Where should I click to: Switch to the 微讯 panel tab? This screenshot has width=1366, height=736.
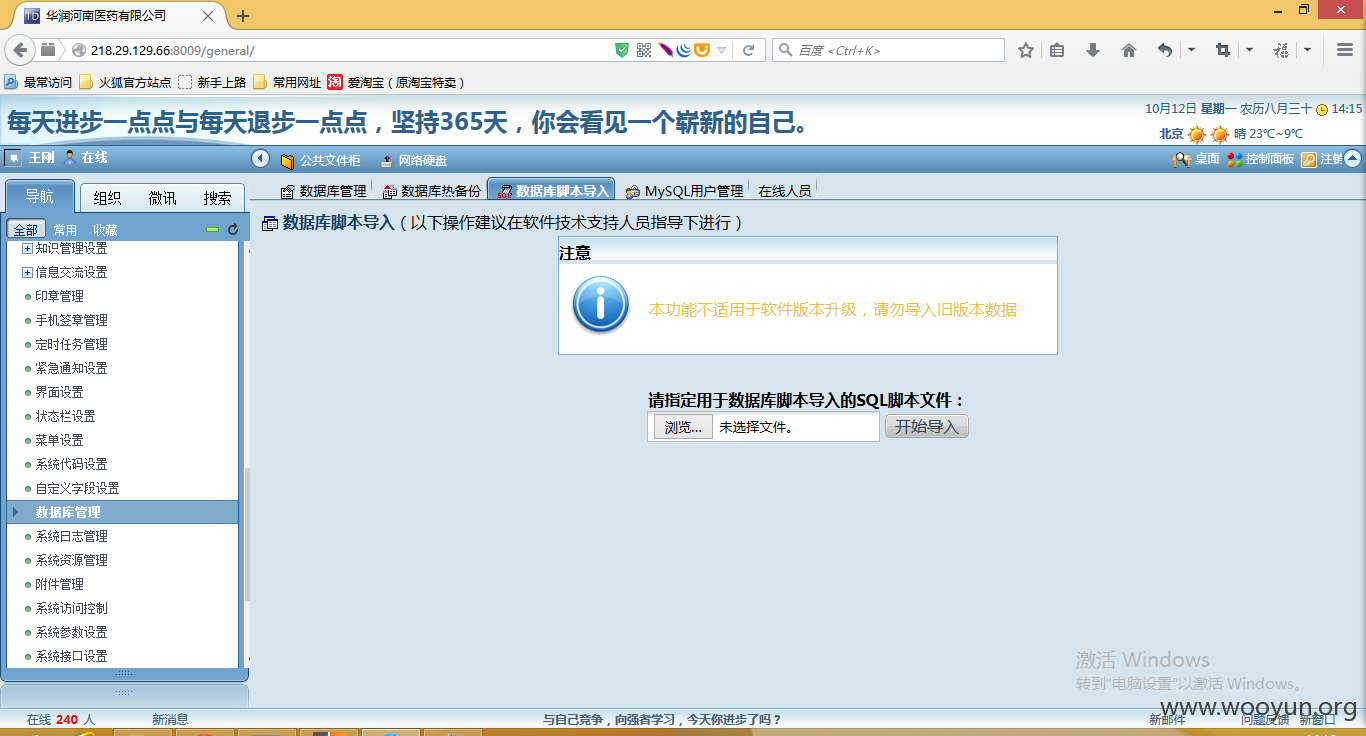(x=162, y=198)
